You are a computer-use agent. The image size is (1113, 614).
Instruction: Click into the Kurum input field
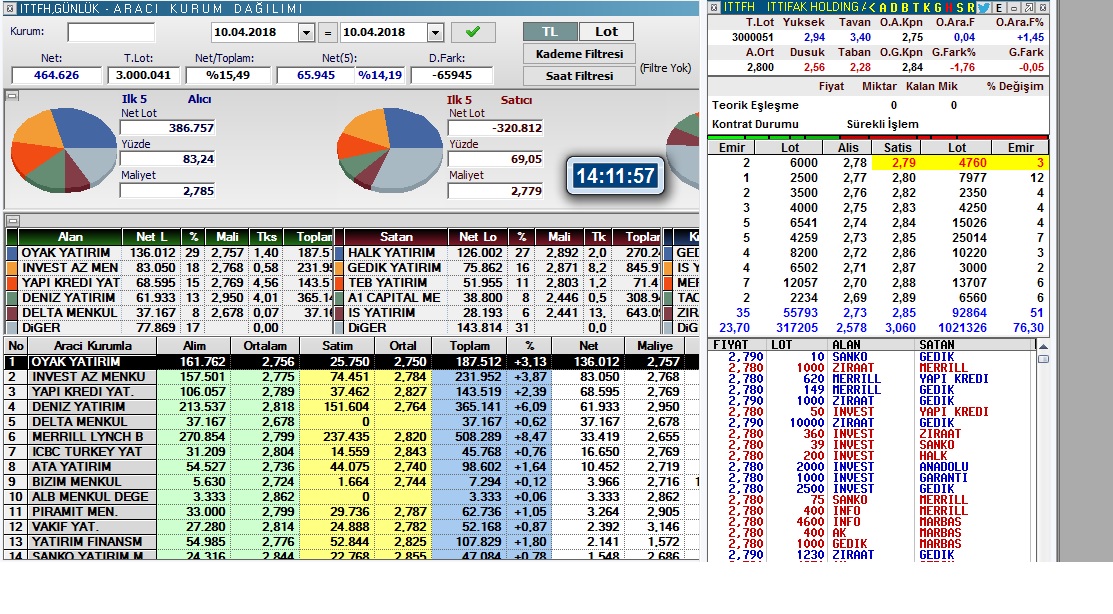(x=111, y=32)
